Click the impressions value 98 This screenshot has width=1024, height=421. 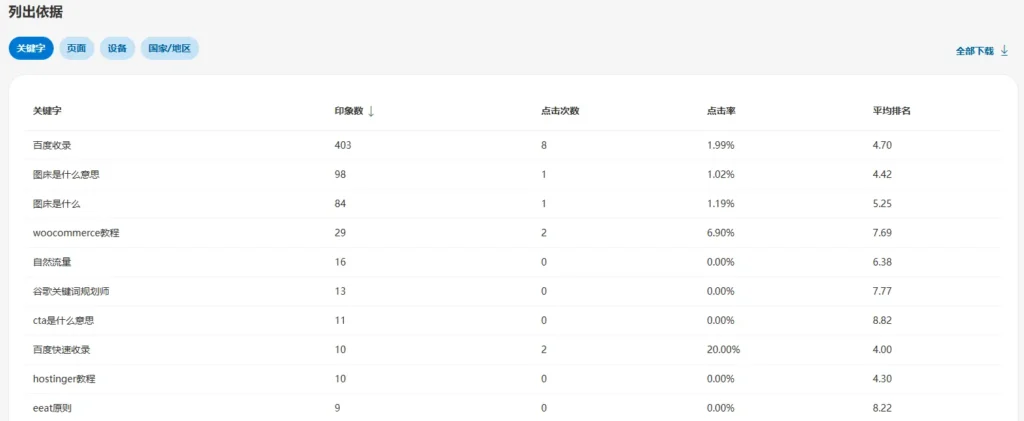click(x=340, y=175)
